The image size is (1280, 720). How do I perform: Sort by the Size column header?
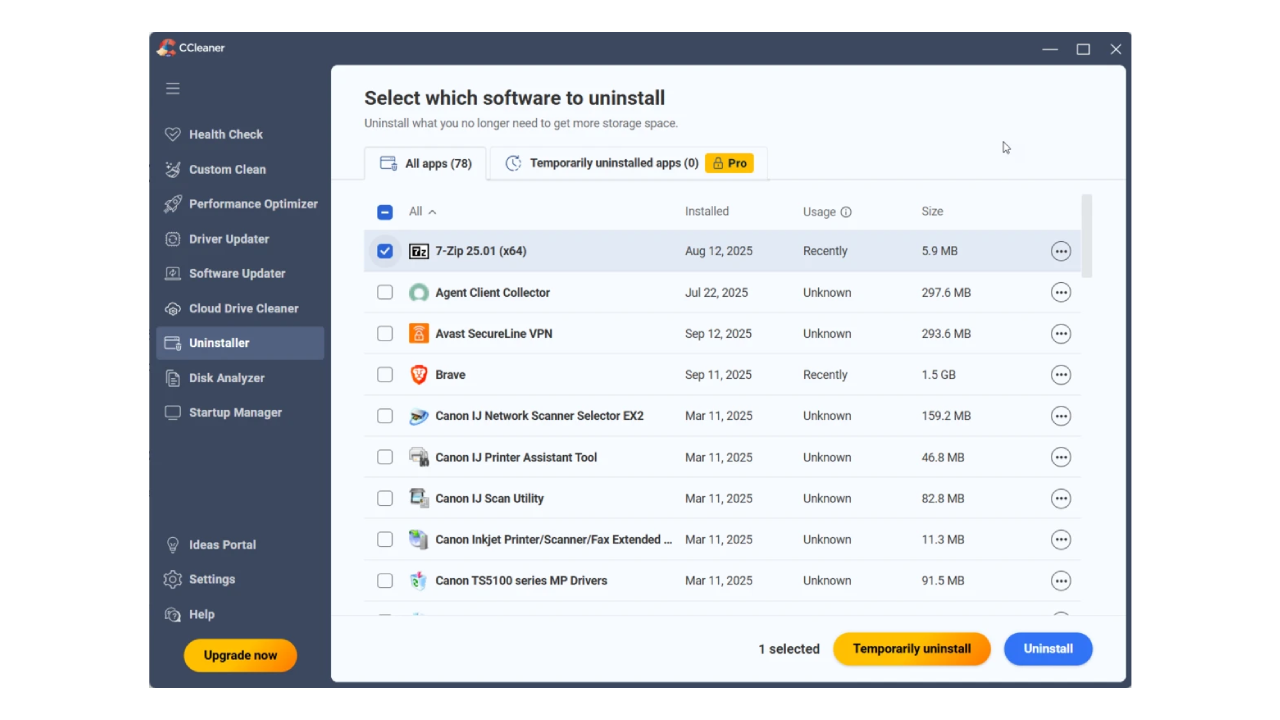pos(932,211)
